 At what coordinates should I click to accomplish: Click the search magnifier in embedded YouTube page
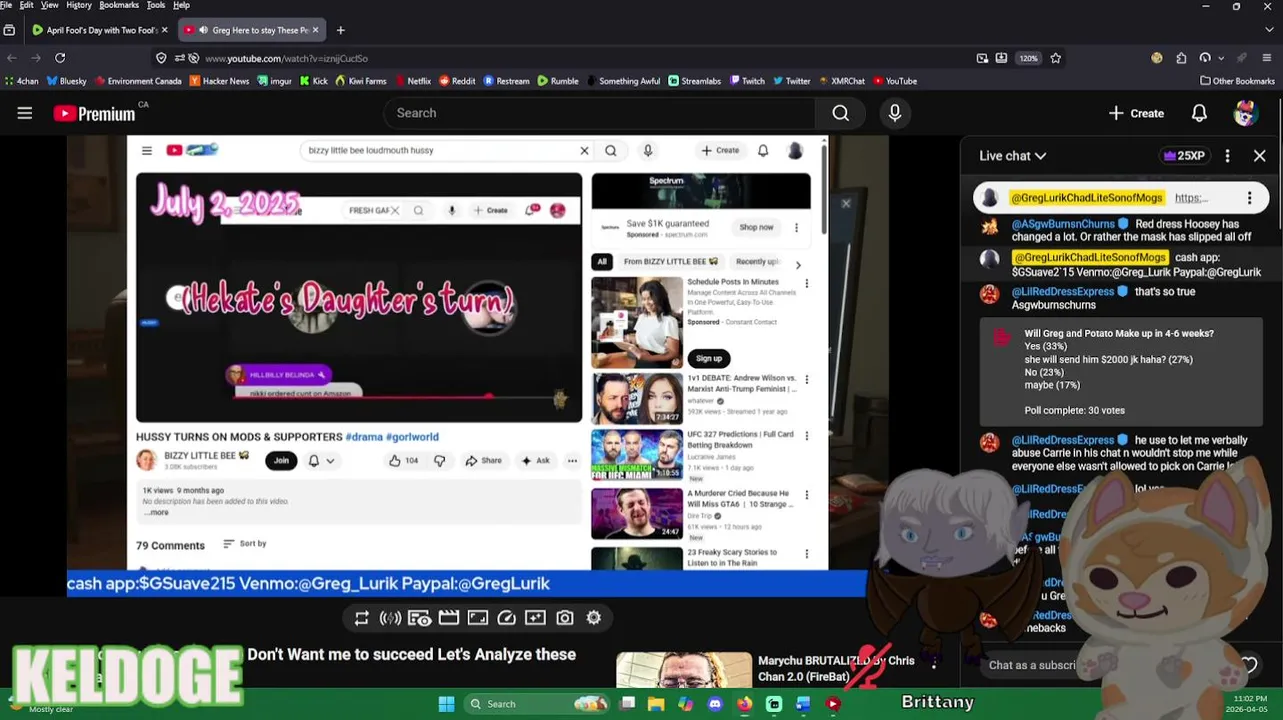coord(611,151)
